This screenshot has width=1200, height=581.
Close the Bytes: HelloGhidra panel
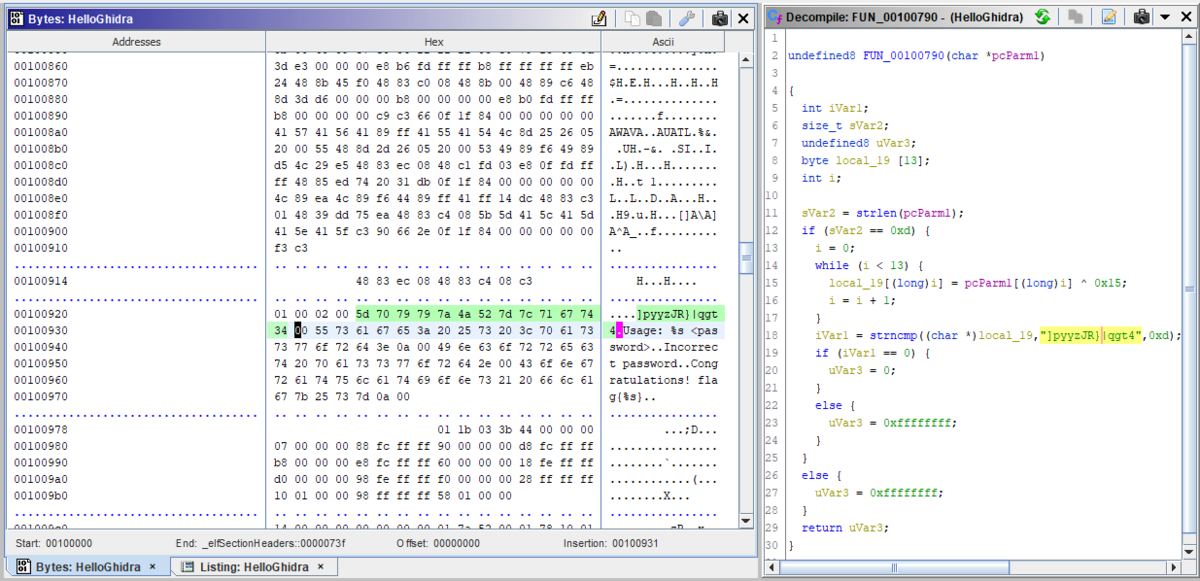[x=743, y=18]
